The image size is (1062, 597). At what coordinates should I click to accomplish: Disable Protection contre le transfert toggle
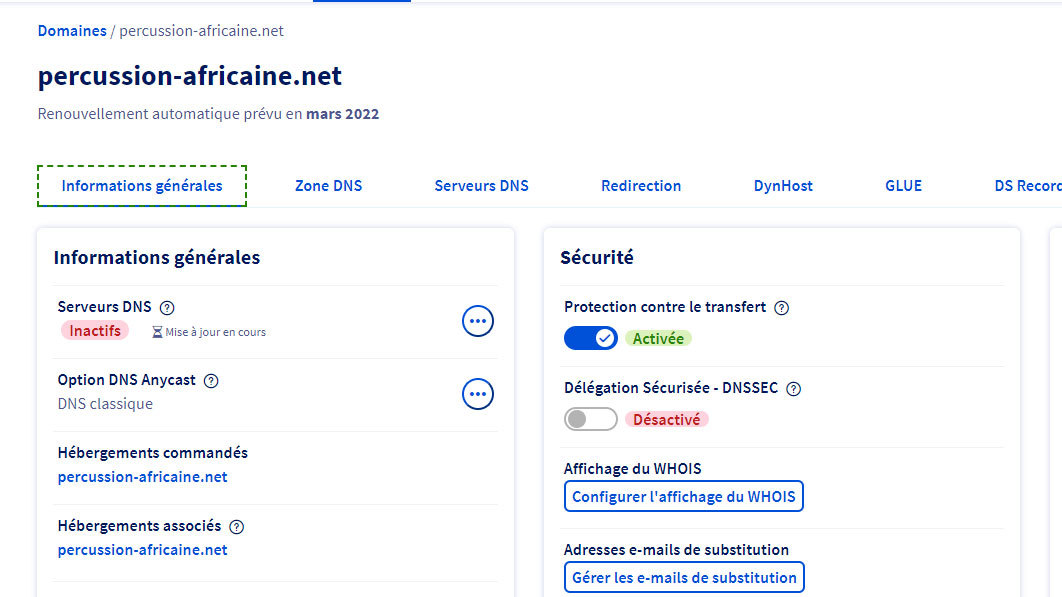pos(591,338)
